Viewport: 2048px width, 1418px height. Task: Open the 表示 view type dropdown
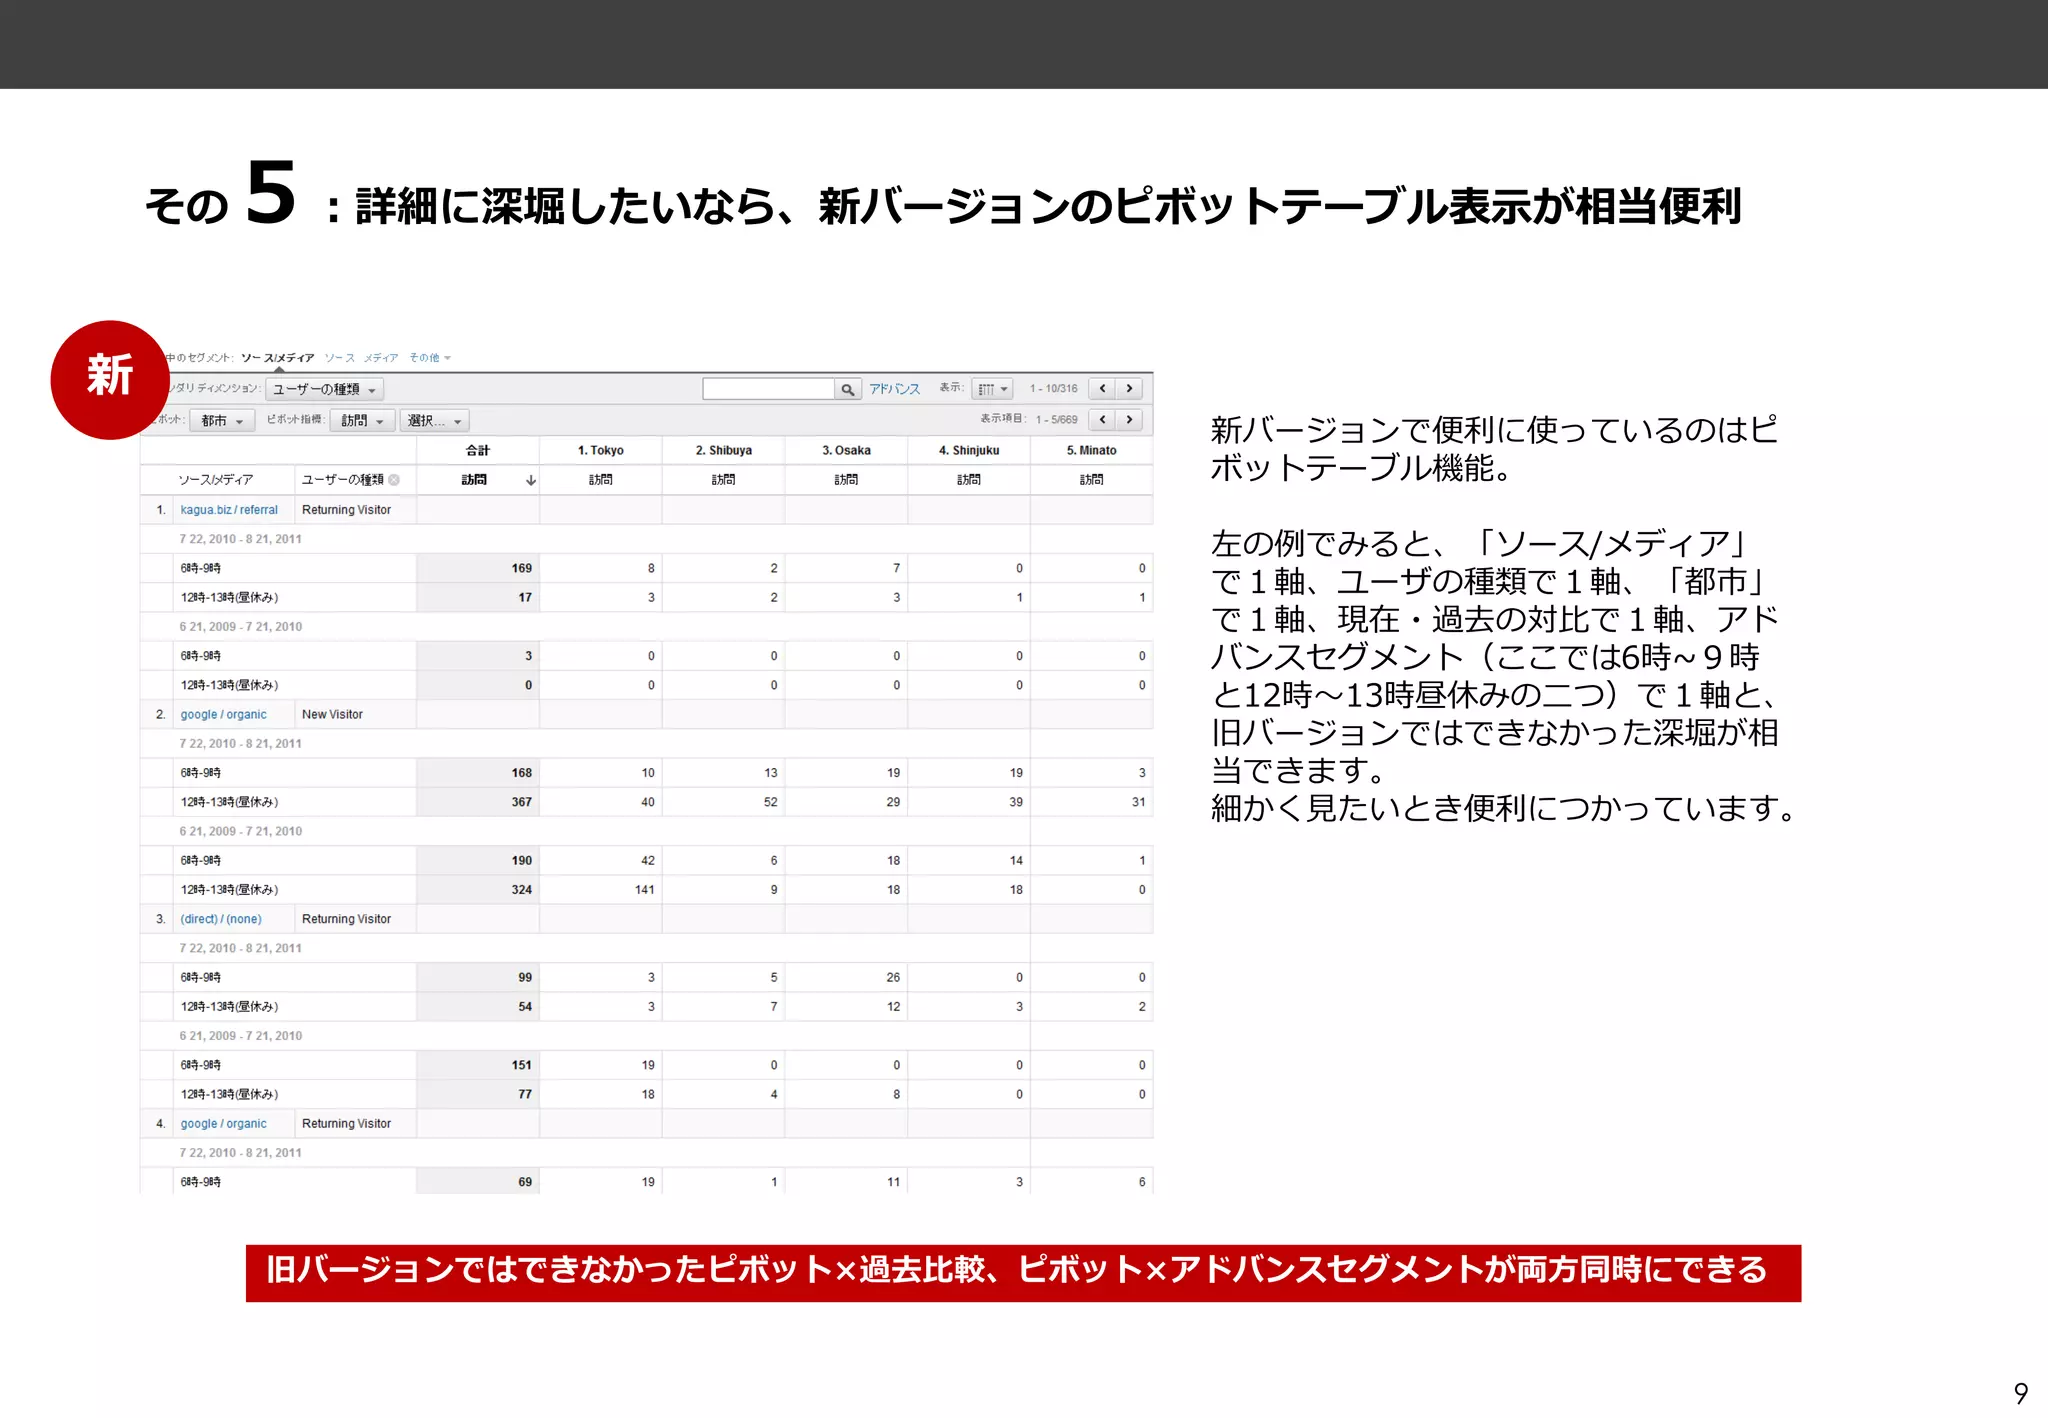click(992, 389)
